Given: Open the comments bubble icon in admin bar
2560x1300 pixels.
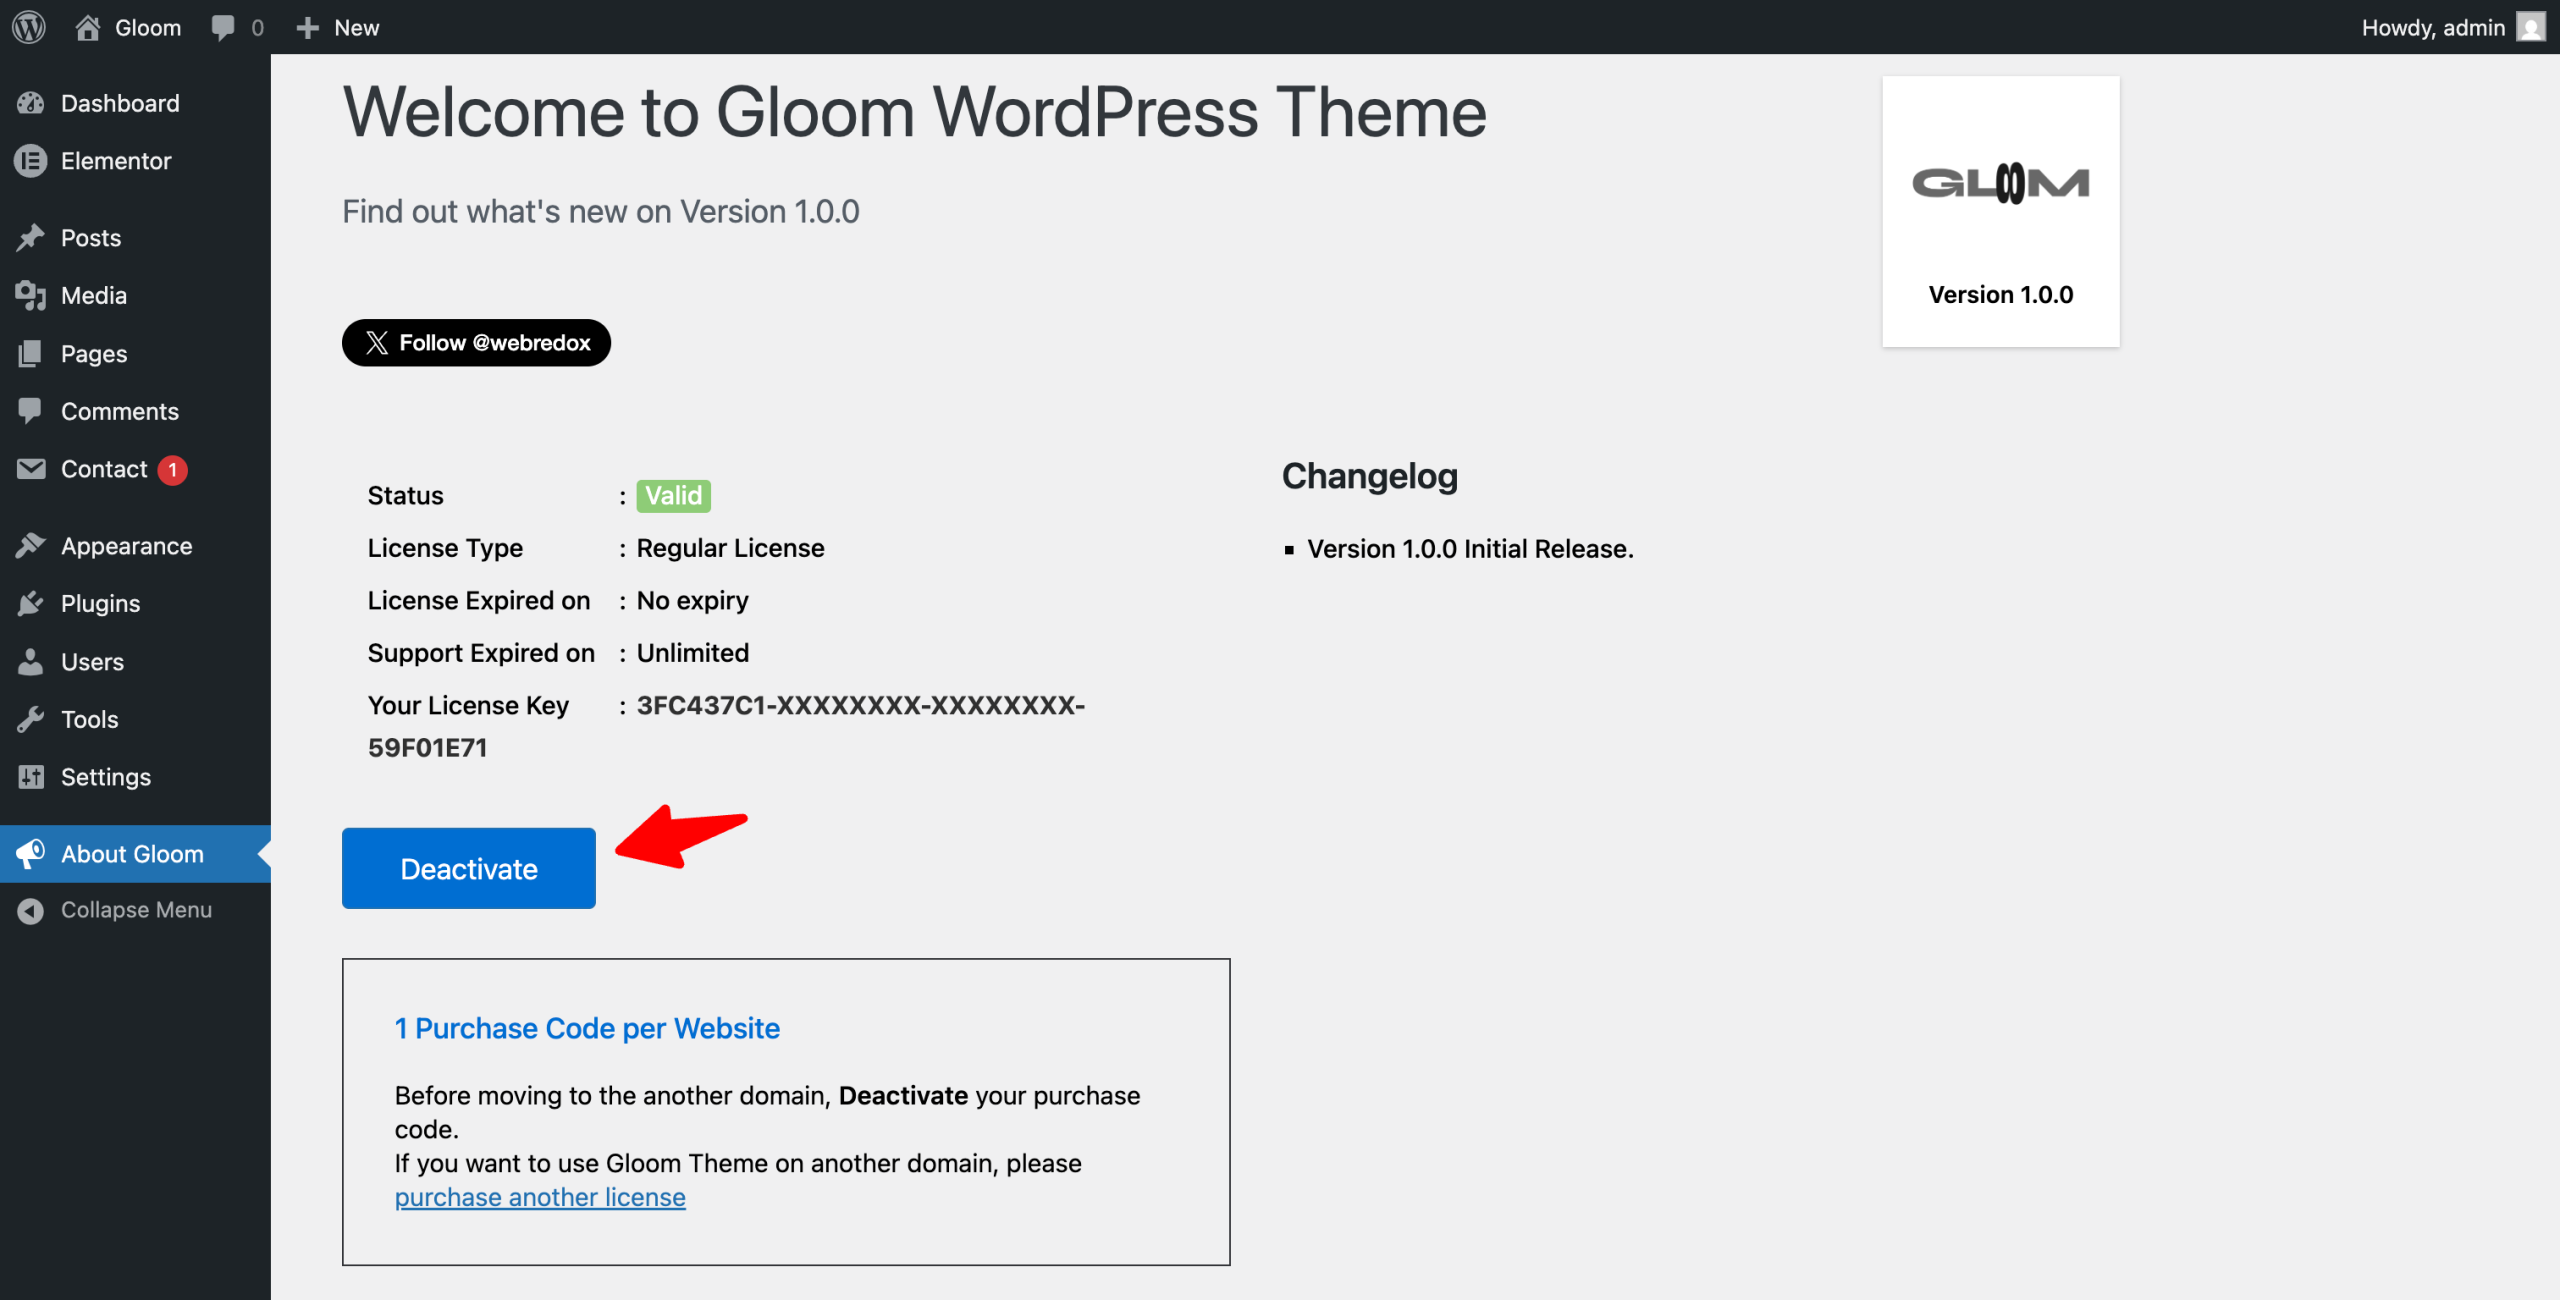Looking at the screenshot, I should tap(223, 27).
